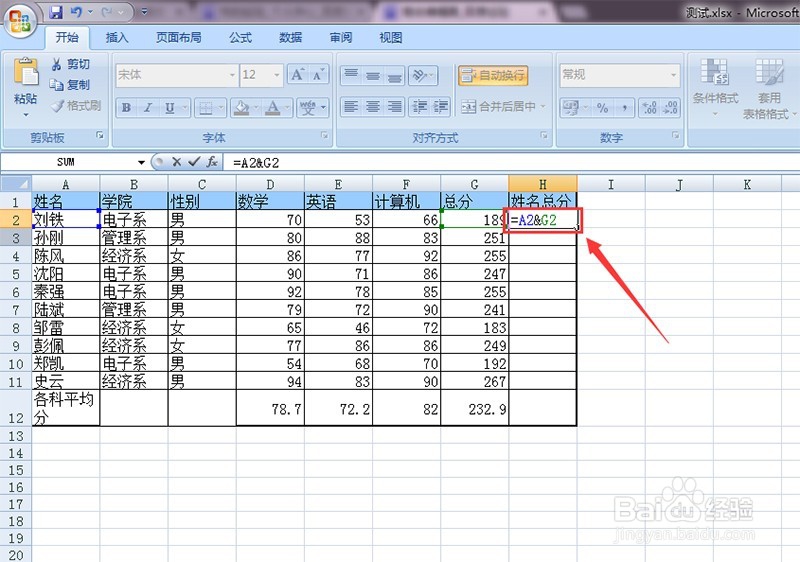
Task: Switch to the 公式 ribbon tab
Action: (240, 37)
